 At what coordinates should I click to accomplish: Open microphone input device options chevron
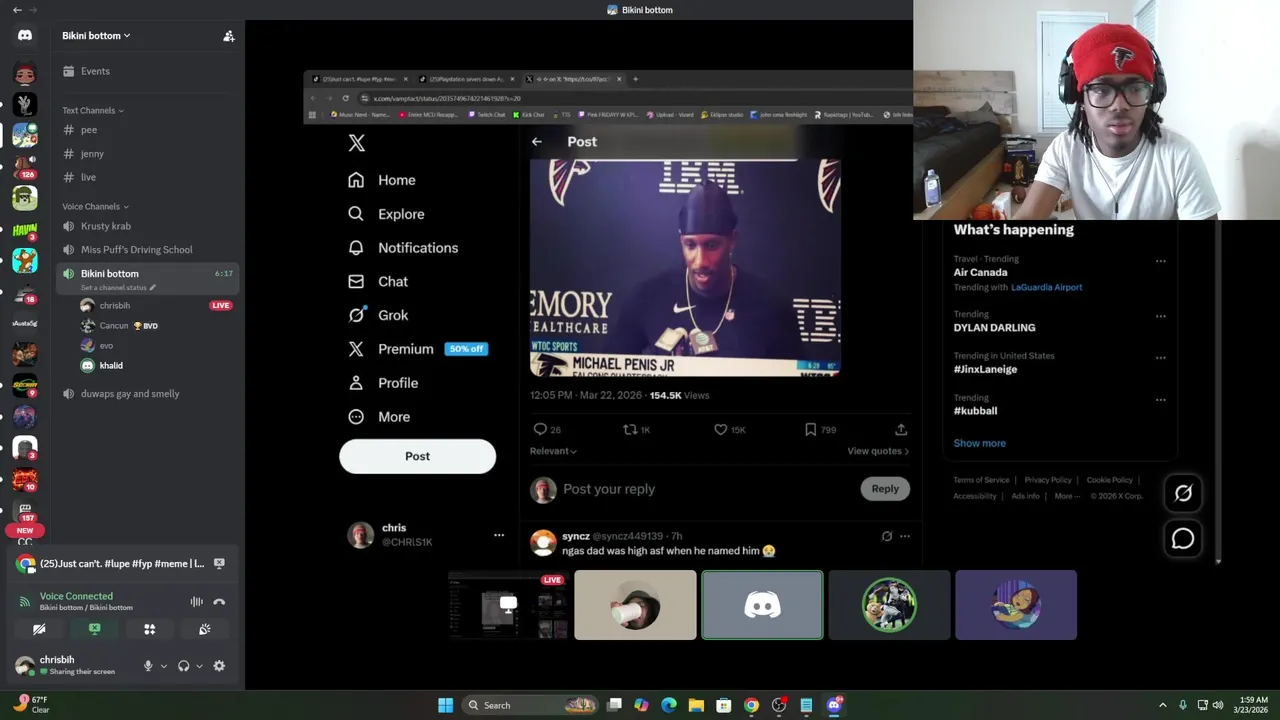tap(163, 666)
